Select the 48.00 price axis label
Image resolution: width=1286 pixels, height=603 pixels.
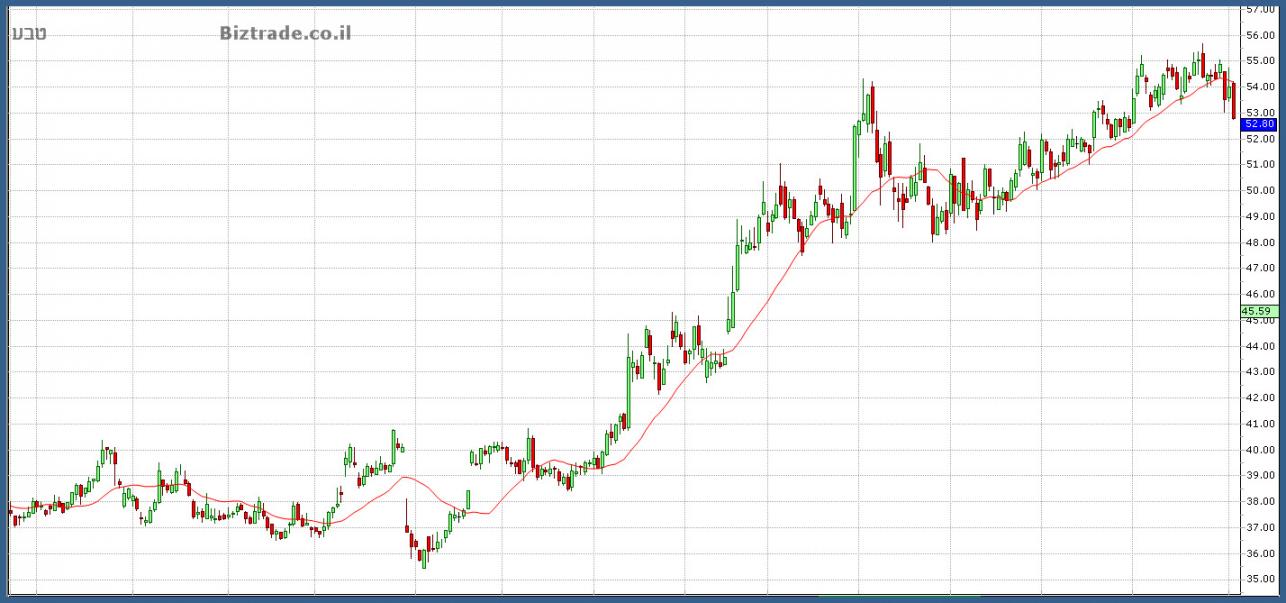(1259, 243)
